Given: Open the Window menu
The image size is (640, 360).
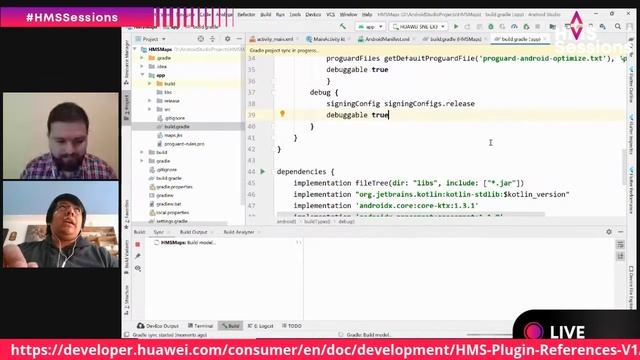Looking at the screenshot, I should click(348, 14).
